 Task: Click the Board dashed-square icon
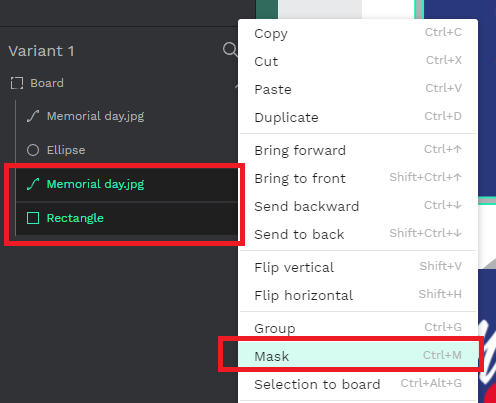(17, 83)
